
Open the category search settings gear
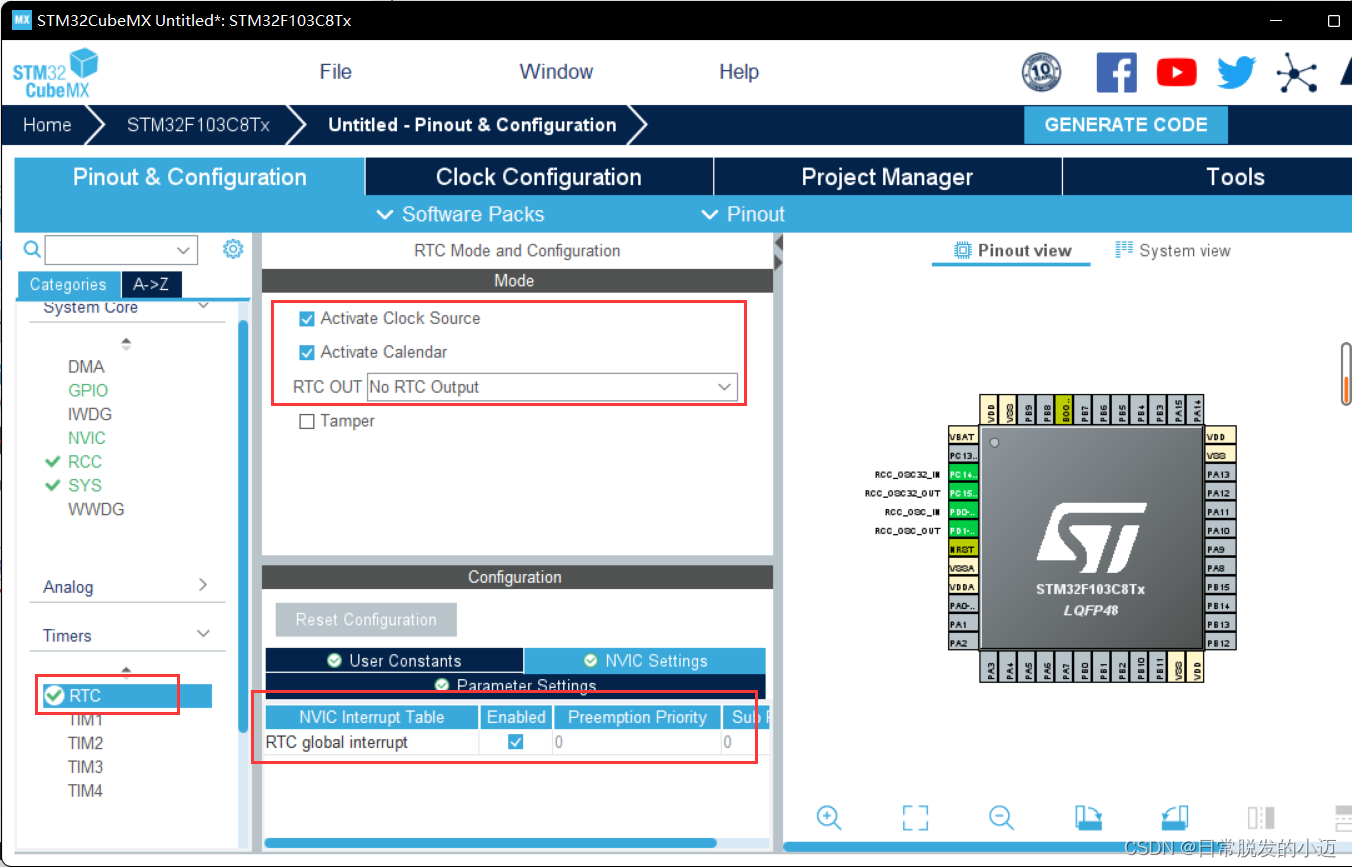point(233,249)
